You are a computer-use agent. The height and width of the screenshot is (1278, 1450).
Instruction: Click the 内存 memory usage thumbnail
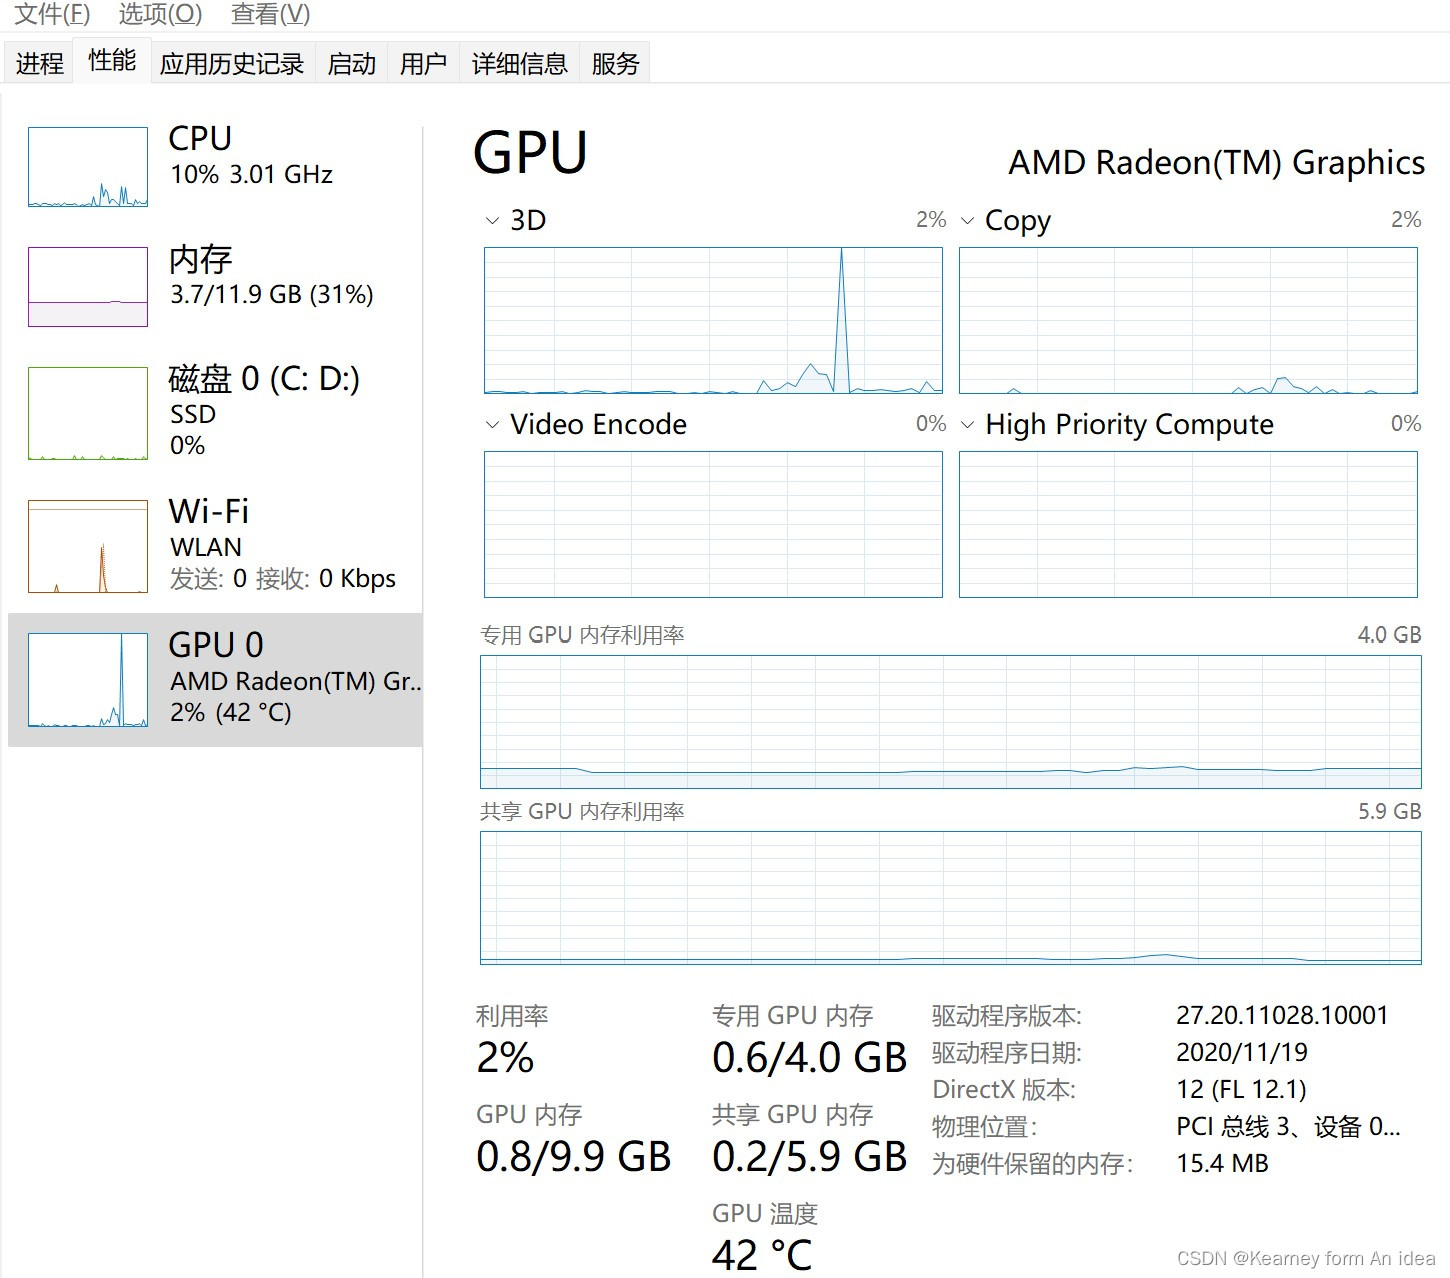click(x=88, y=287)
